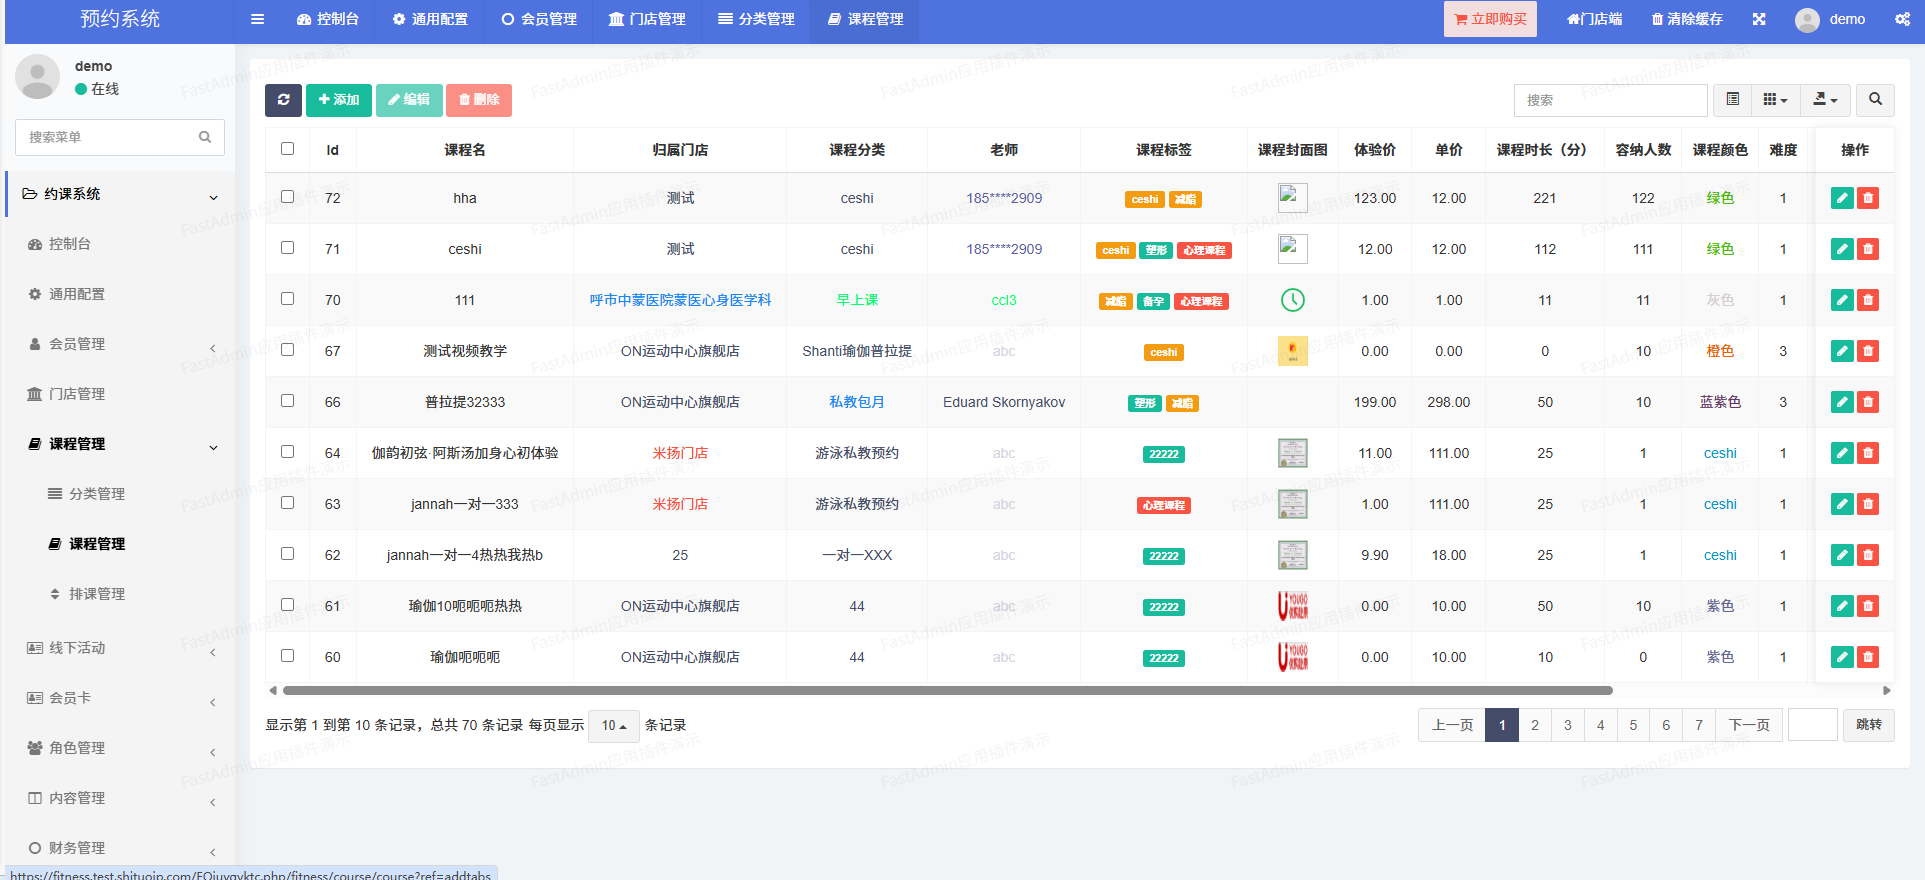1925x880 pixels.
Task: Click the fullscreen icon in top bar
Action: tap(1759, 19)
